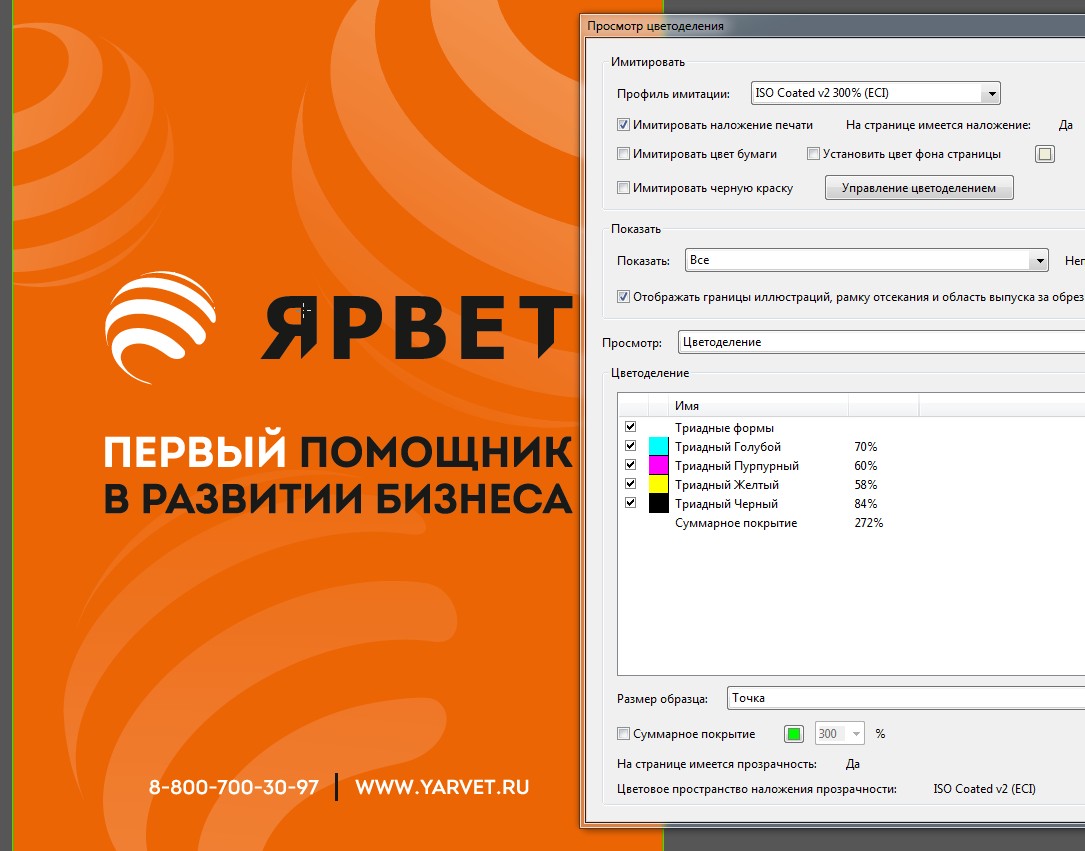Click the 84% value for Черный

point(866,504)
